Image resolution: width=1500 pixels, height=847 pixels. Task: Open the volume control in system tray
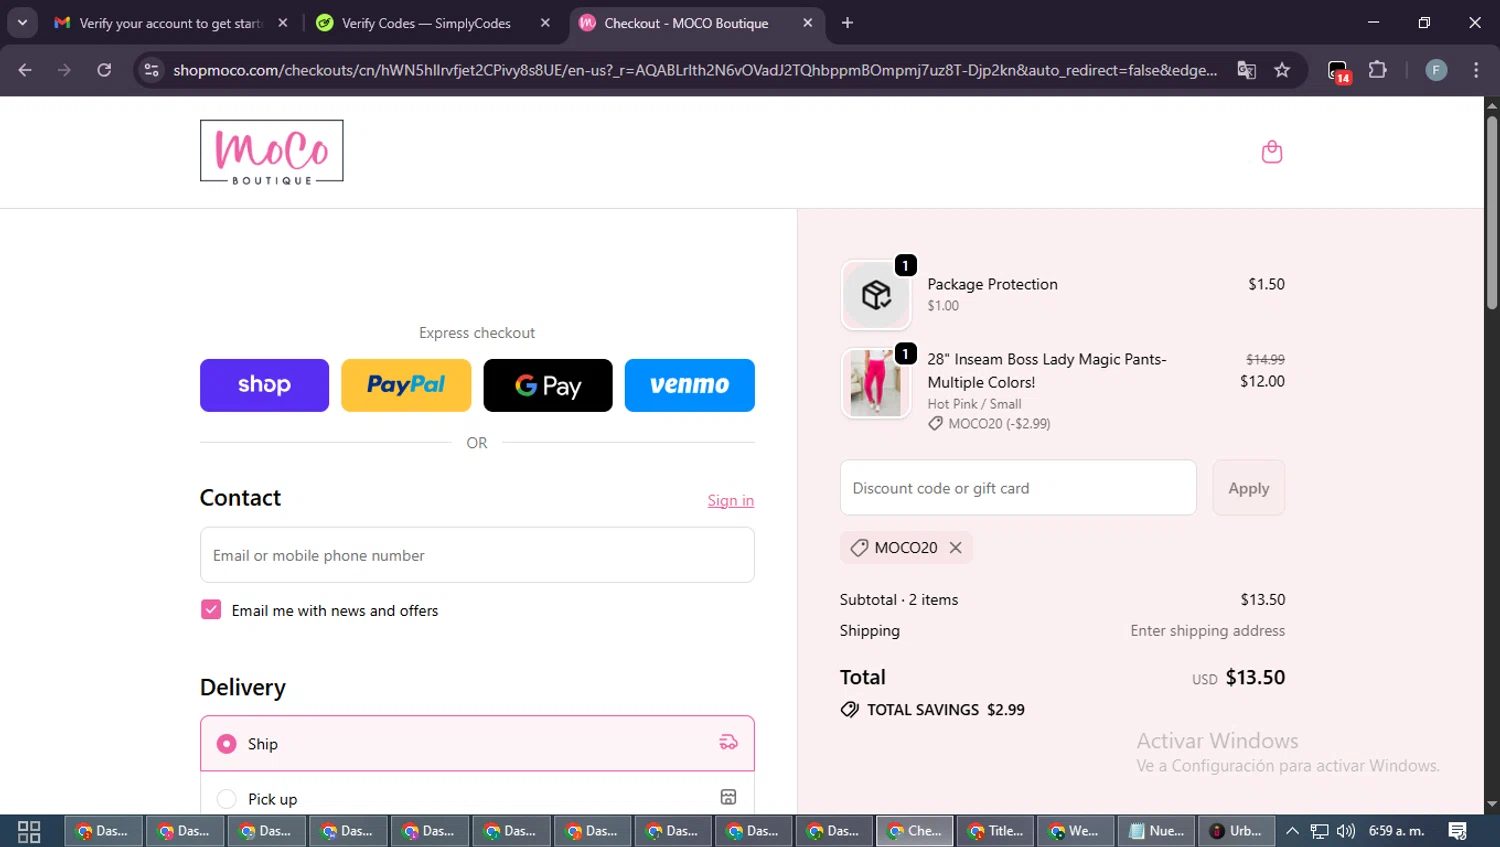tap(1346, 831)
